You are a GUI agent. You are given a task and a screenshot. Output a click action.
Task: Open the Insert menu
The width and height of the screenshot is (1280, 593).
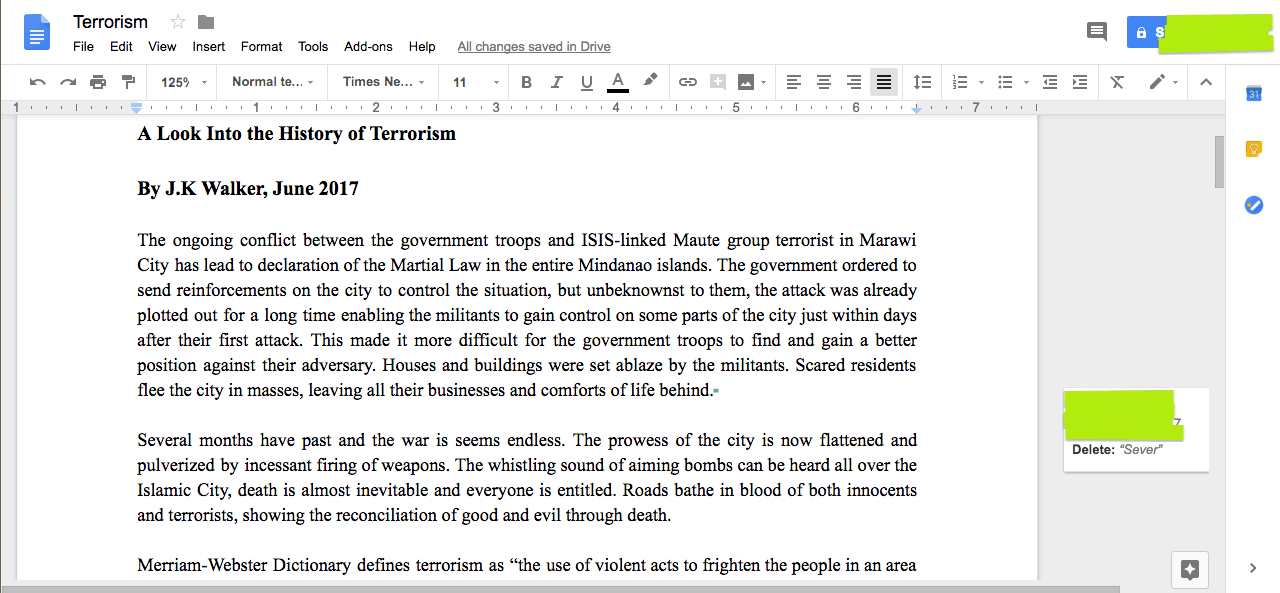(x=209, y=46)
